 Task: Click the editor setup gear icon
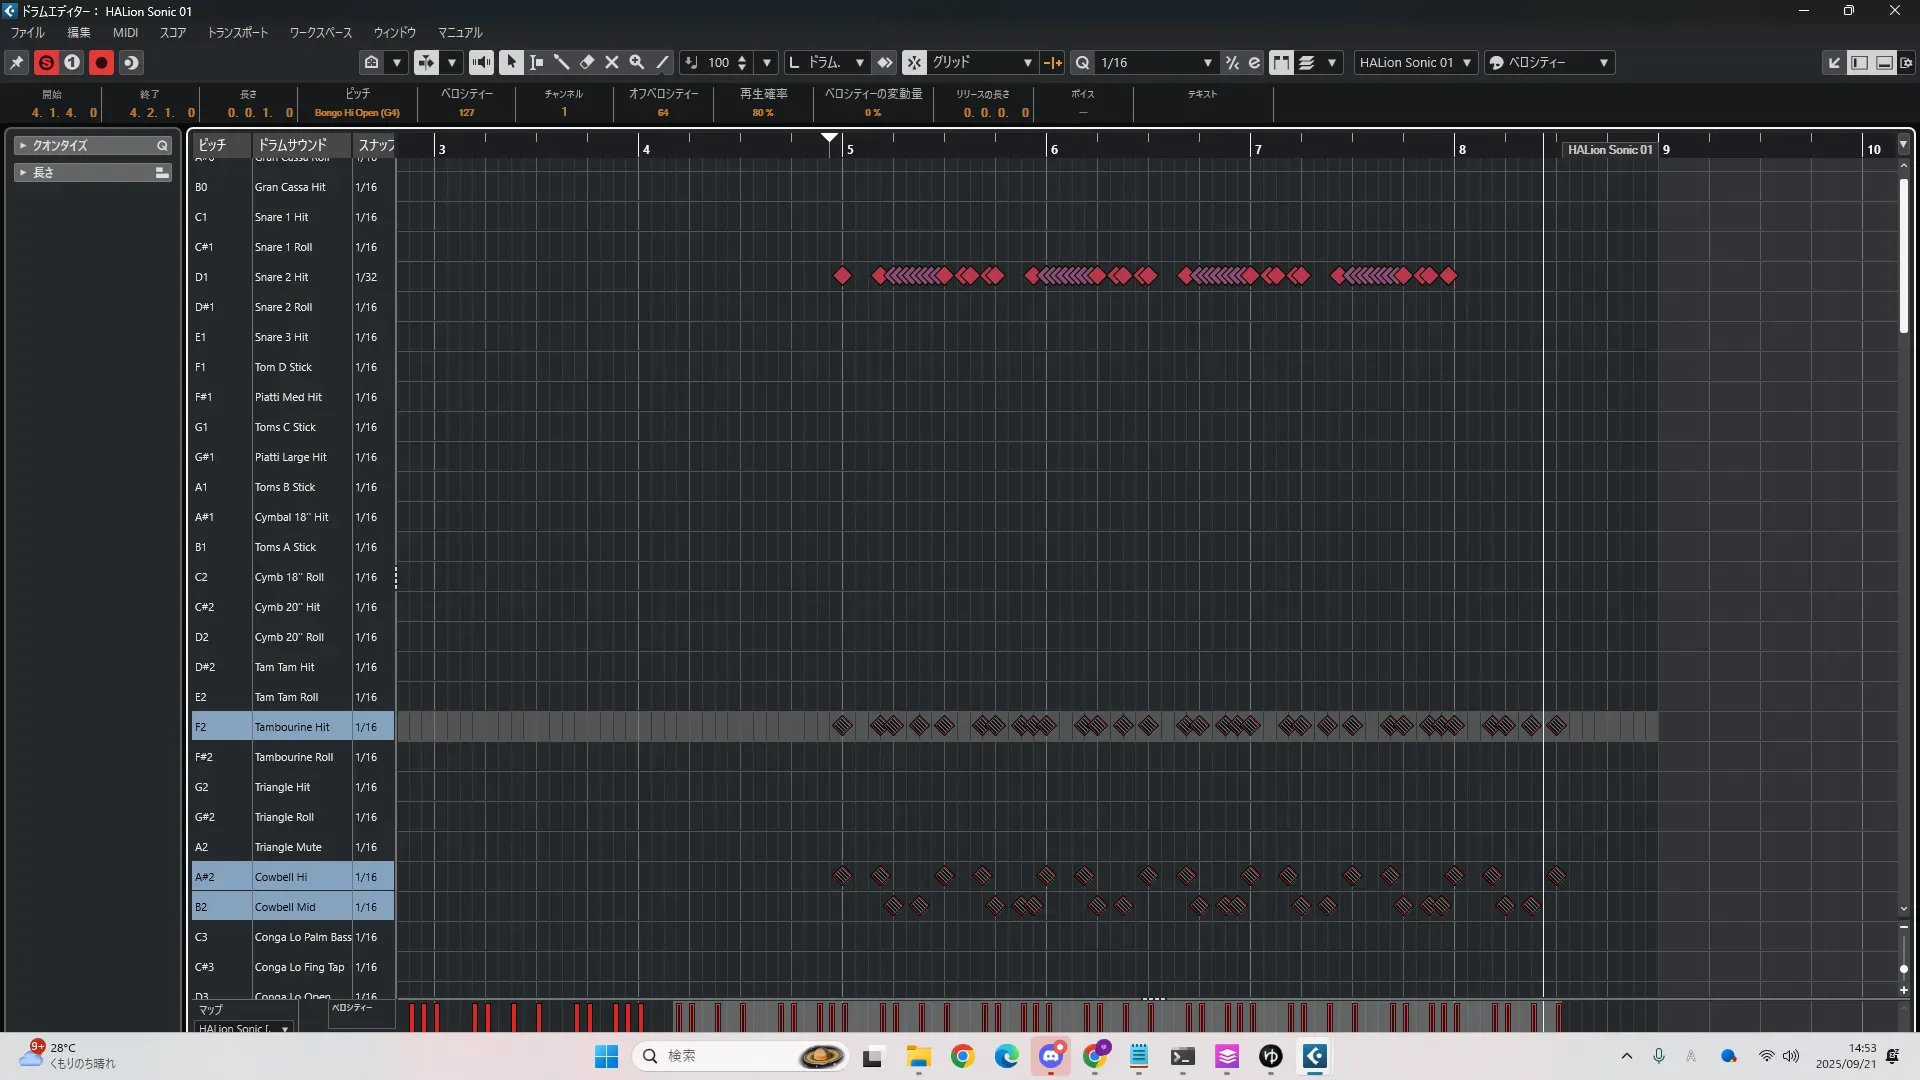tap(1906, 62)
